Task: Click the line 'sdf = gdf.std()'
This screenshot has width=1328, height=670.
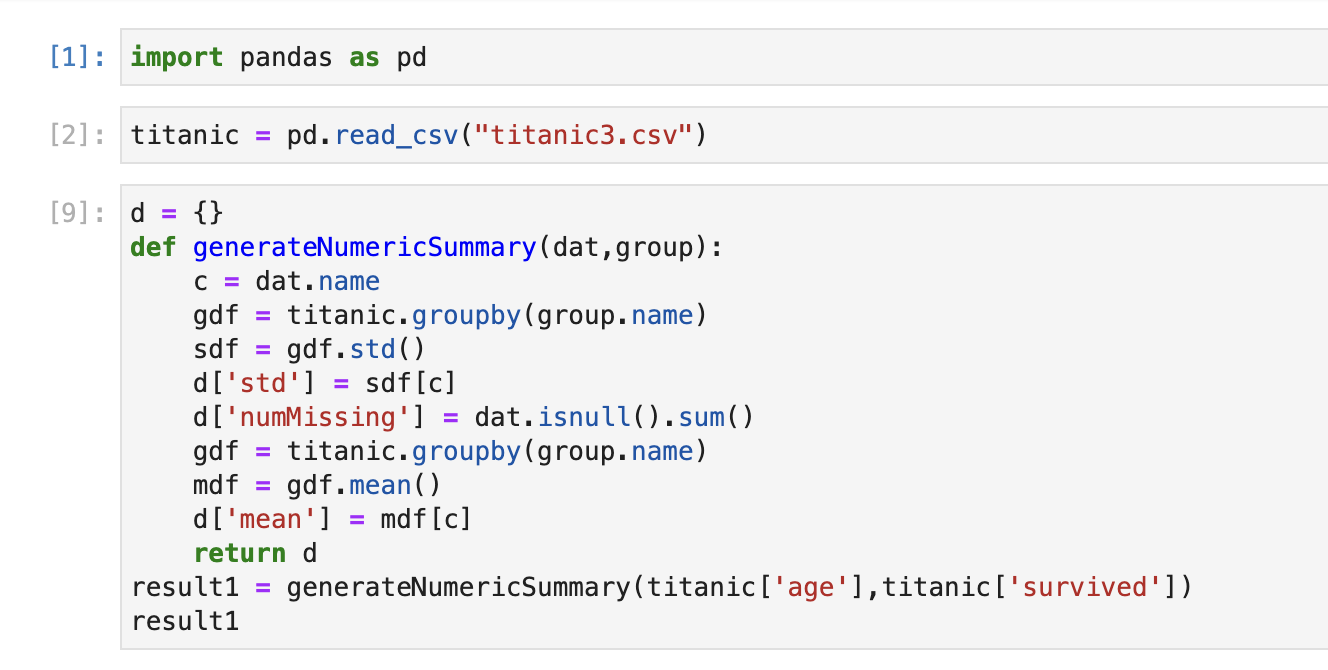Action: tap(310, 349)
